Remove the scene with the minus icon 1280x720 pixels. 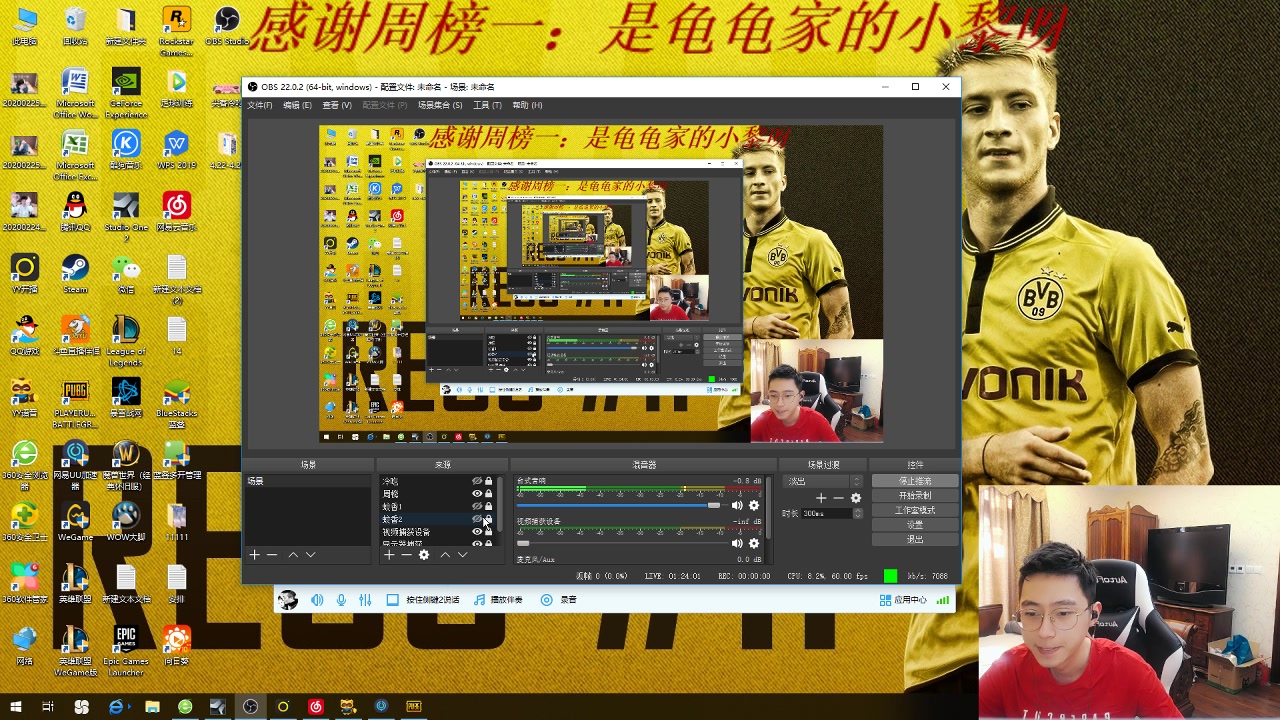[x=272, y=555]
